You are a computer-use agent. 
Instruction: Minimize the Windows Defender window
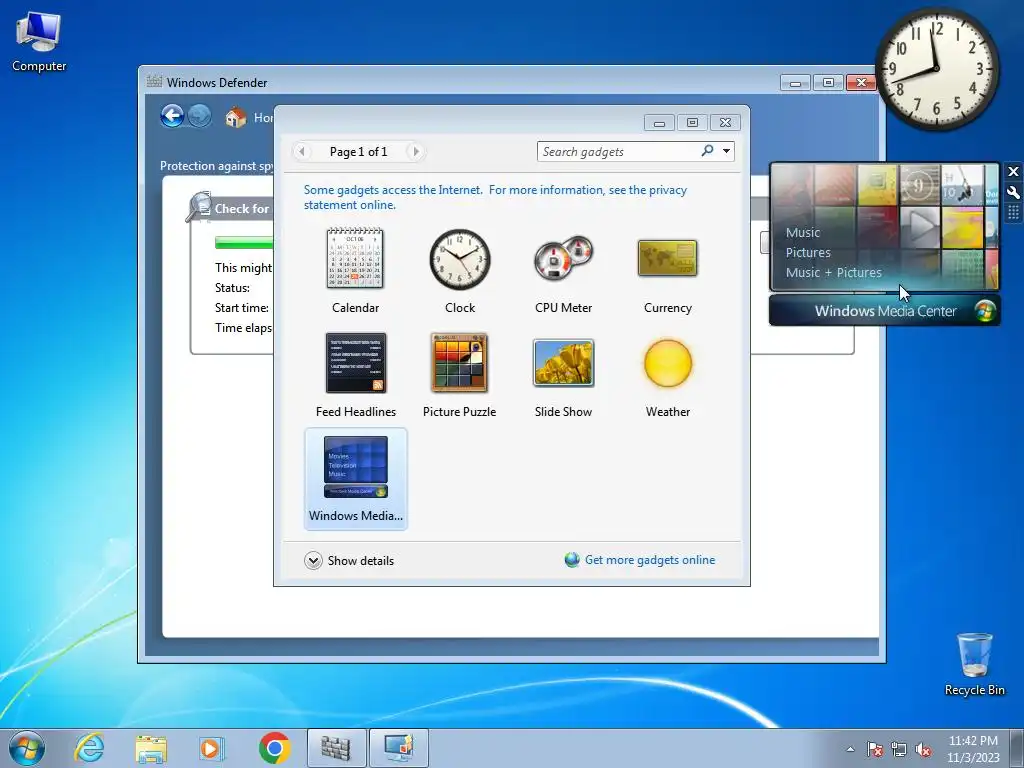tap(795, 83)
